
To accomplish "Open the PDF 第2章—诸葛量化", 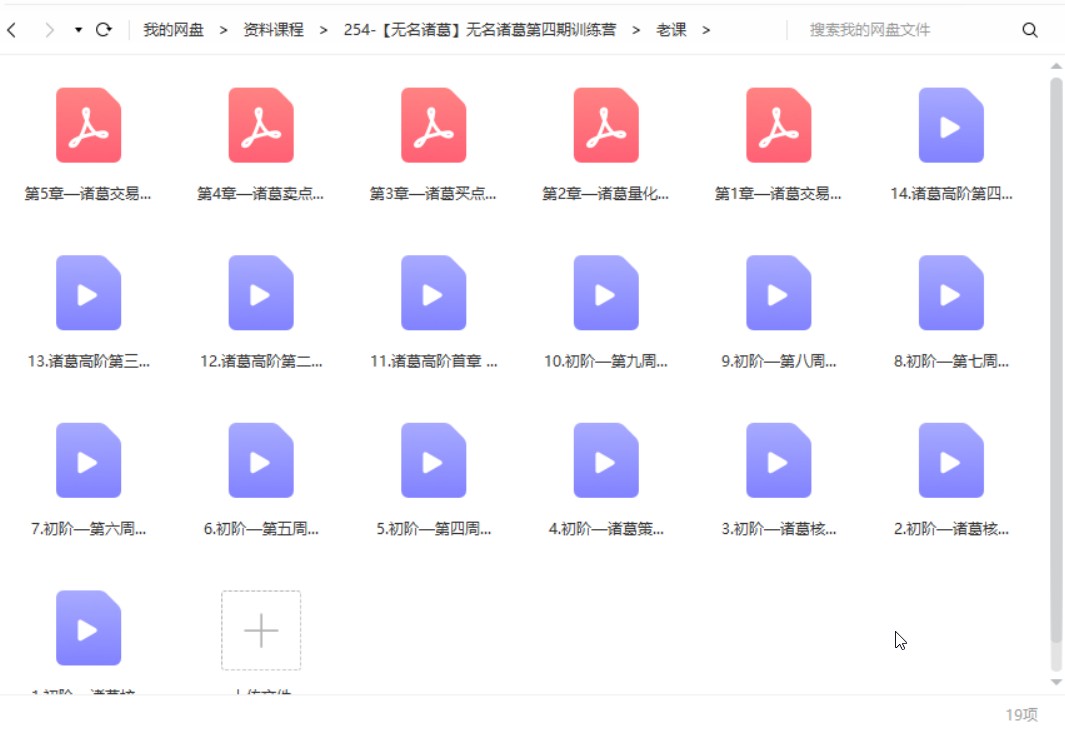I will click(x=605, y=125).
